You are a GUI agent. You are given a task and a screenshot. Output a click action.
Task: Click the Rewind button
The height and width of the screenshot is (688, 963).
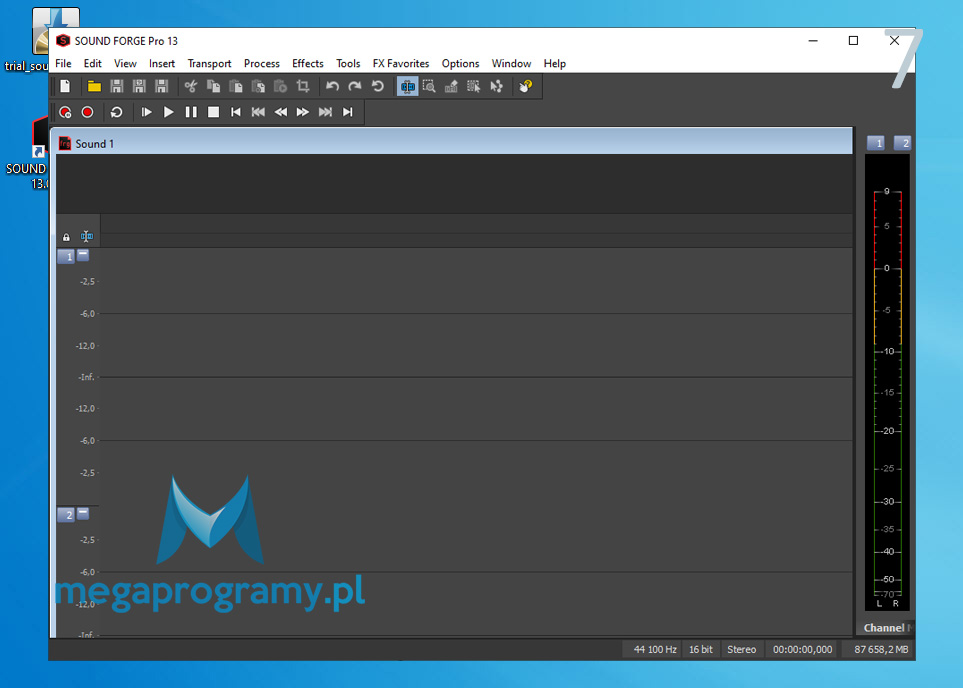point(281,112)
